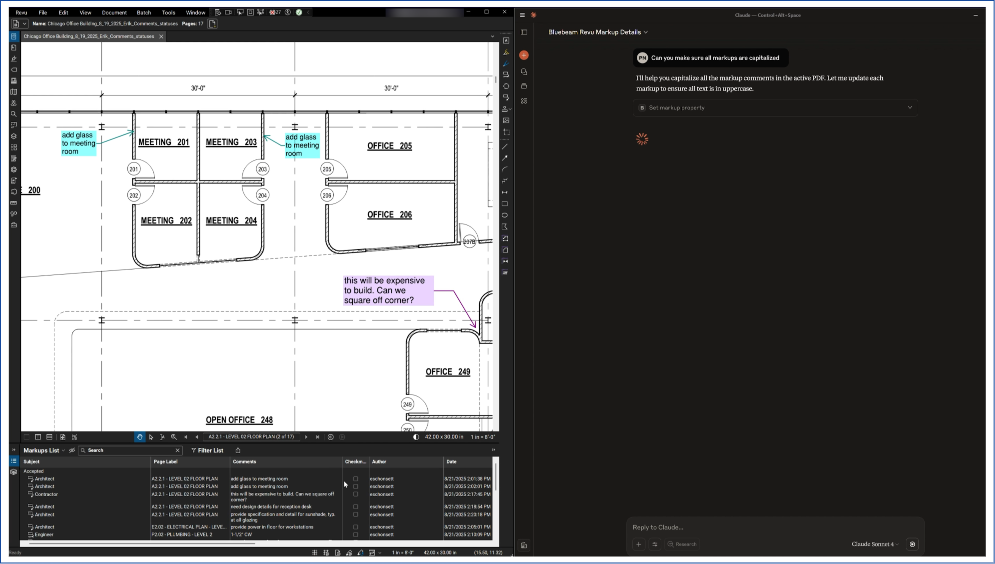The image size is (995, 564).
Task: Choose the Select Text tool
Action: (x=162, y=436)
